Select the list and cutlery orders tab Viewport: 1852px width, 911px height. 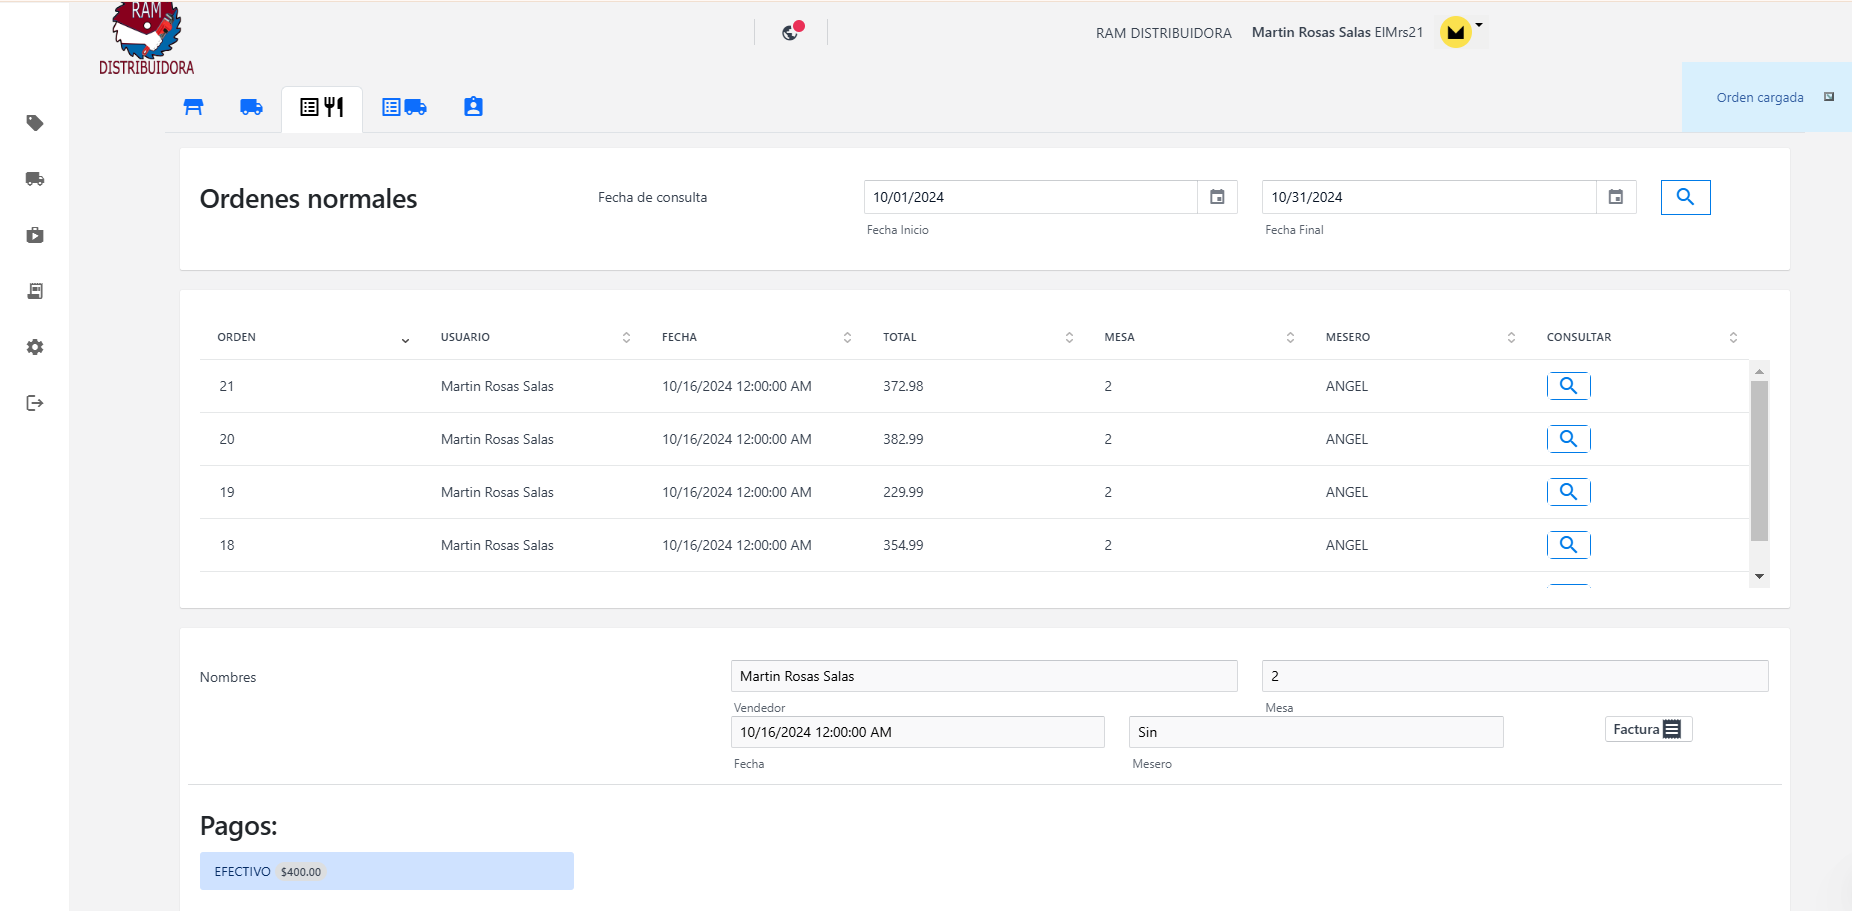(322, 107)
